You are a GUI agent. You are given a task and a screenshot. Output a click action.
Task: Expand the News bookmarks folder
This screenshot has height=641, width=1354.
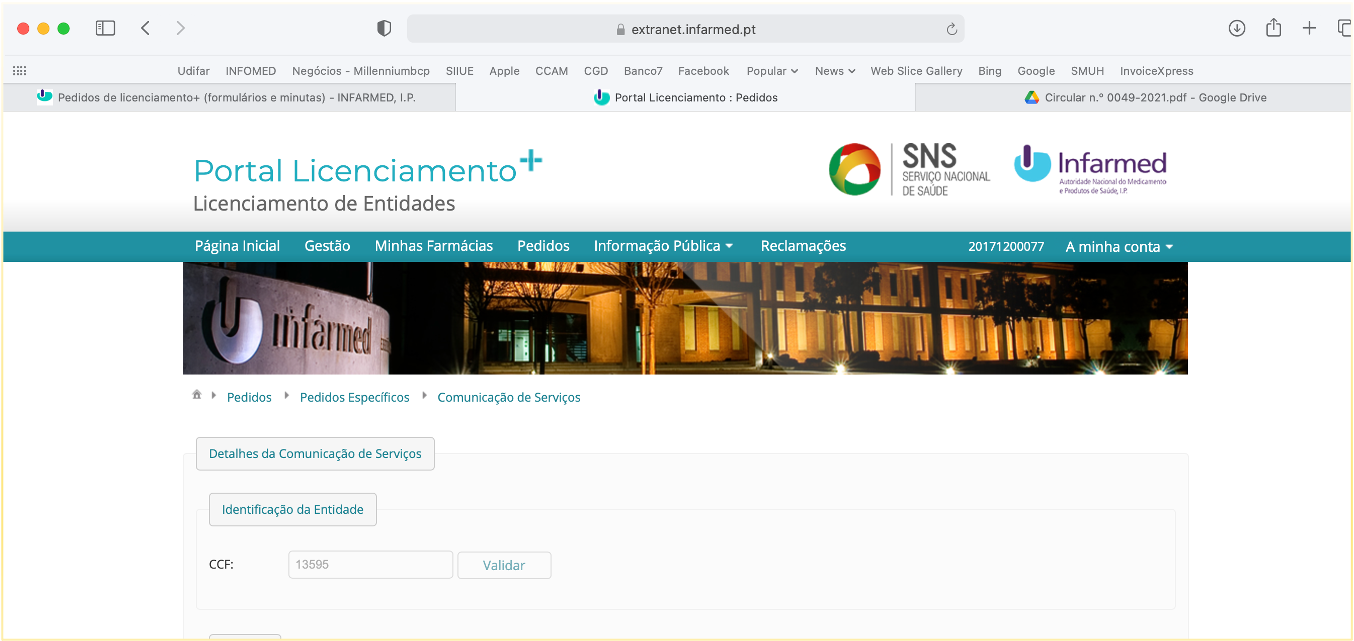pos(835,71)
